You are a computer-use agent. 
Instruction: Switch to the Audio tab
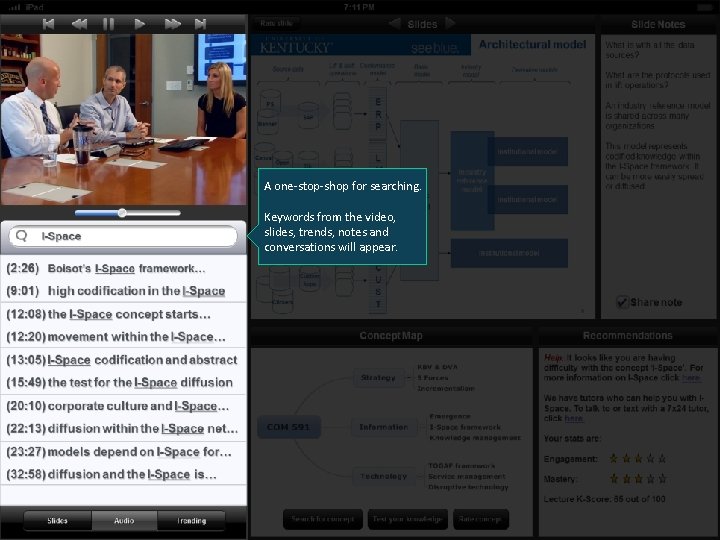[x=124, y=521]
